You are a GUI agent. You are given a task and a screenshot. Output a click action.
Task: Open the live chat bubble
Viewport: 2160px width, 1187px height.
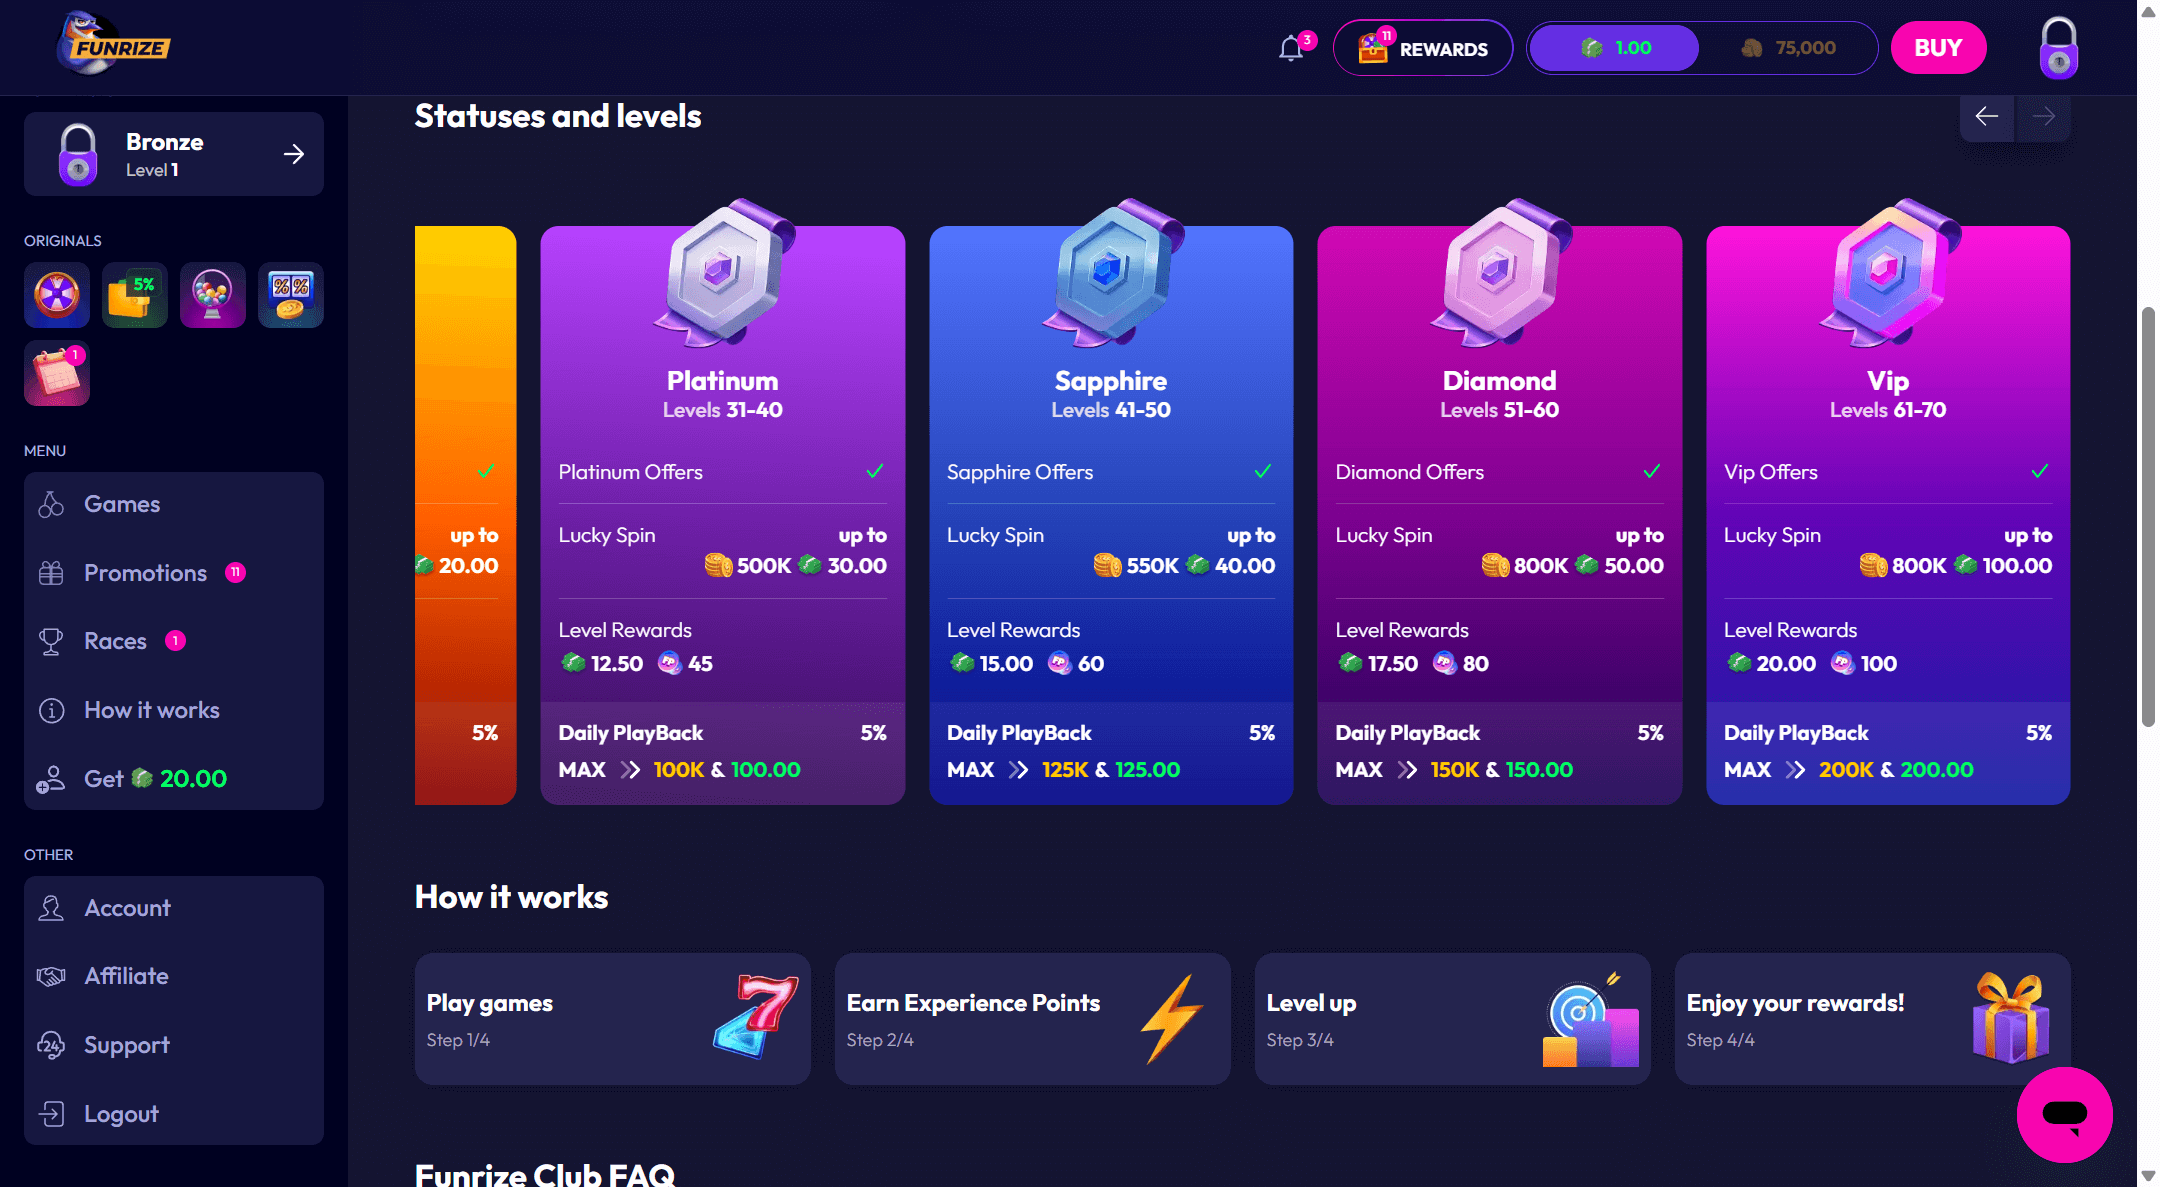tap(2065, 1114)
